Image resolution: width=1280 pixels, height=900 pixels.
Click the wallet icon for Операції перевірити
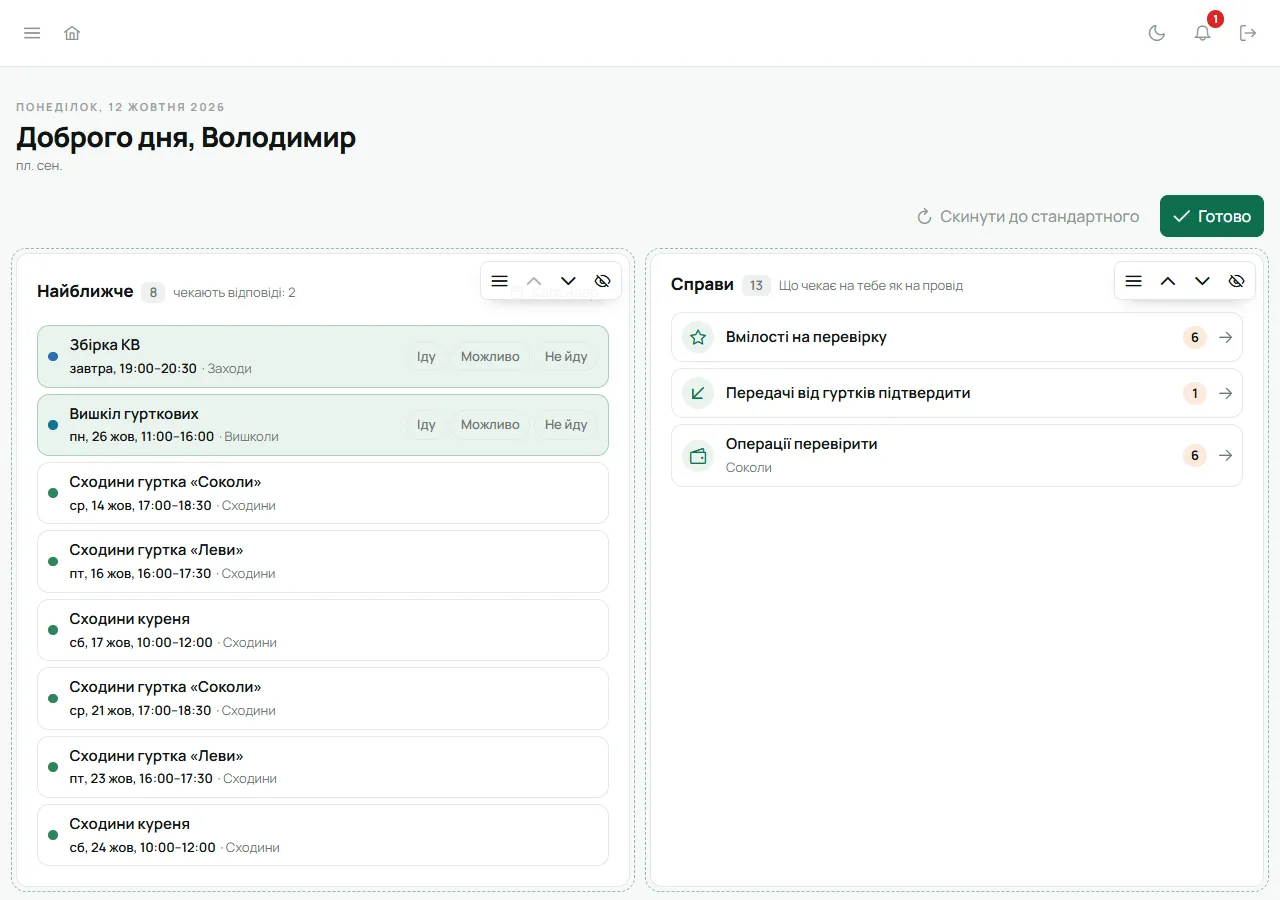pos(698,456)
